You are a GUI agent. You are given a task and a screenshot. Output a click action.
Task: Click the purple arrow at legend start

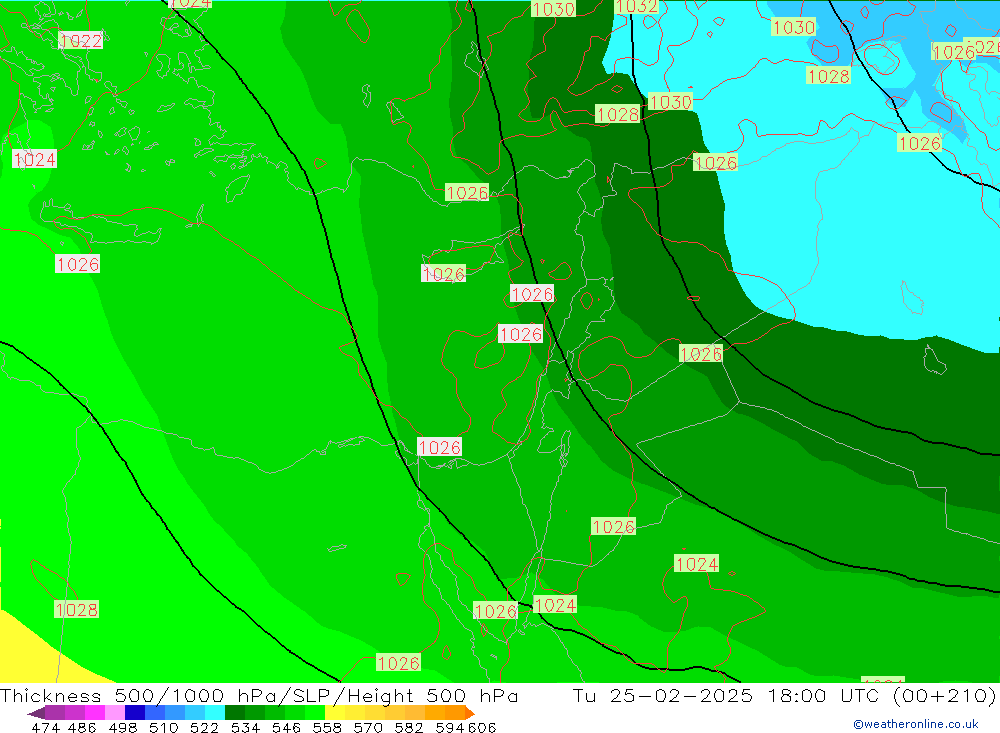click(36, 713)
